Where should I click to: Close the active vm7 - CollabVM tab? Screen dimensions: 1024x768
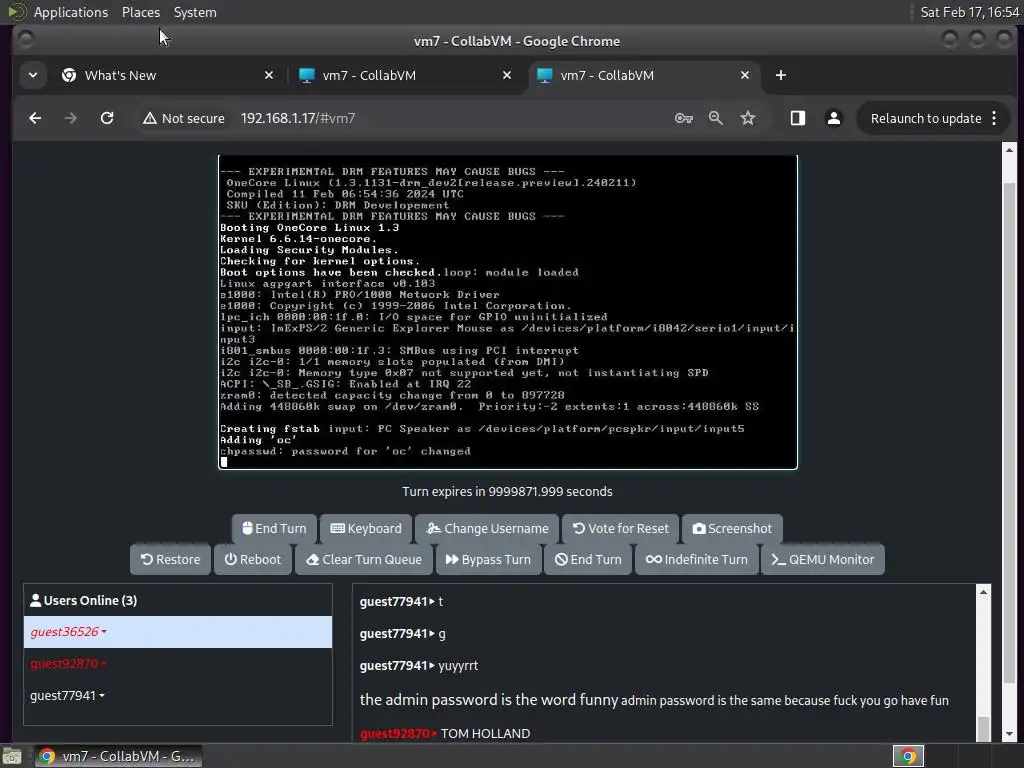744,75
